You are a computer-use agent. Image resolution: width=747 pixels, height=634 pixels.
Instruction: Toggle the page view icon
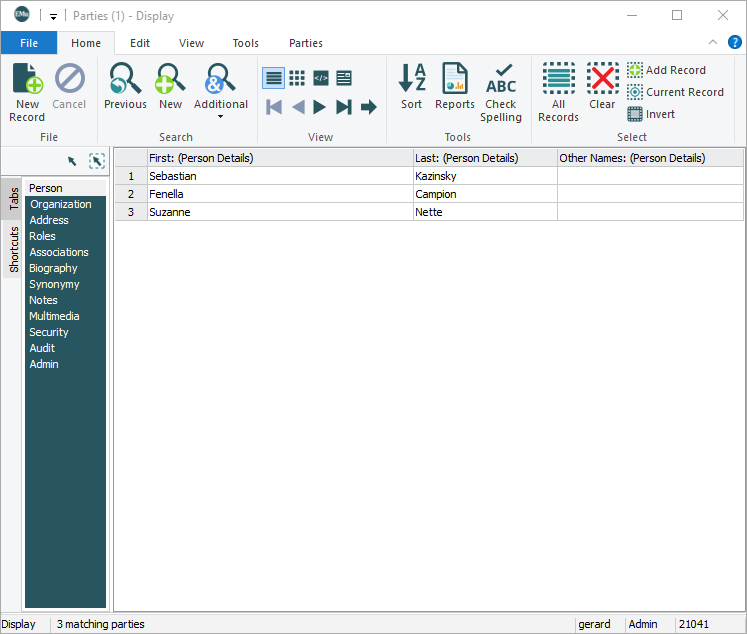[x=344, y=78]
